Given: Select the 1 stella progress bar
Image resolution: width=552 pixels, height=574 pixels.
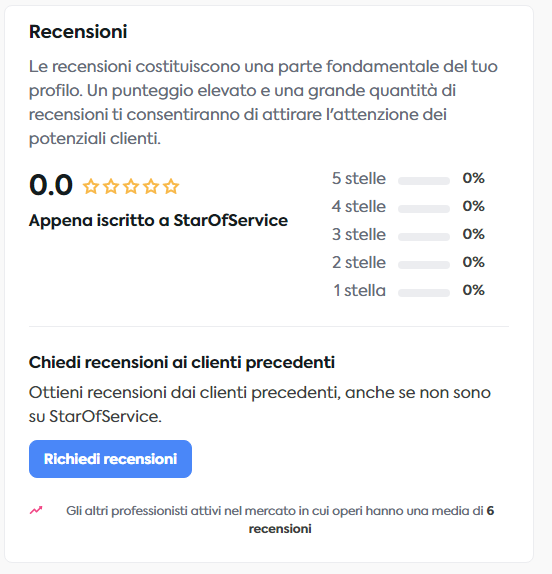Looking at the screenshot, I should 424,293.
